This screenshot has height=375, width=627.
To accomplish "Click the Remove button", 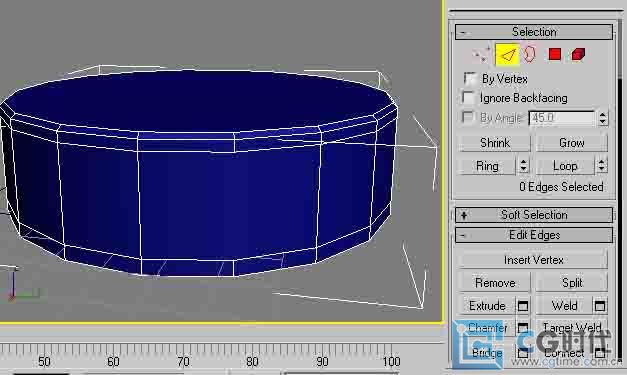I will pyautogui.click(x=495, y=283).
